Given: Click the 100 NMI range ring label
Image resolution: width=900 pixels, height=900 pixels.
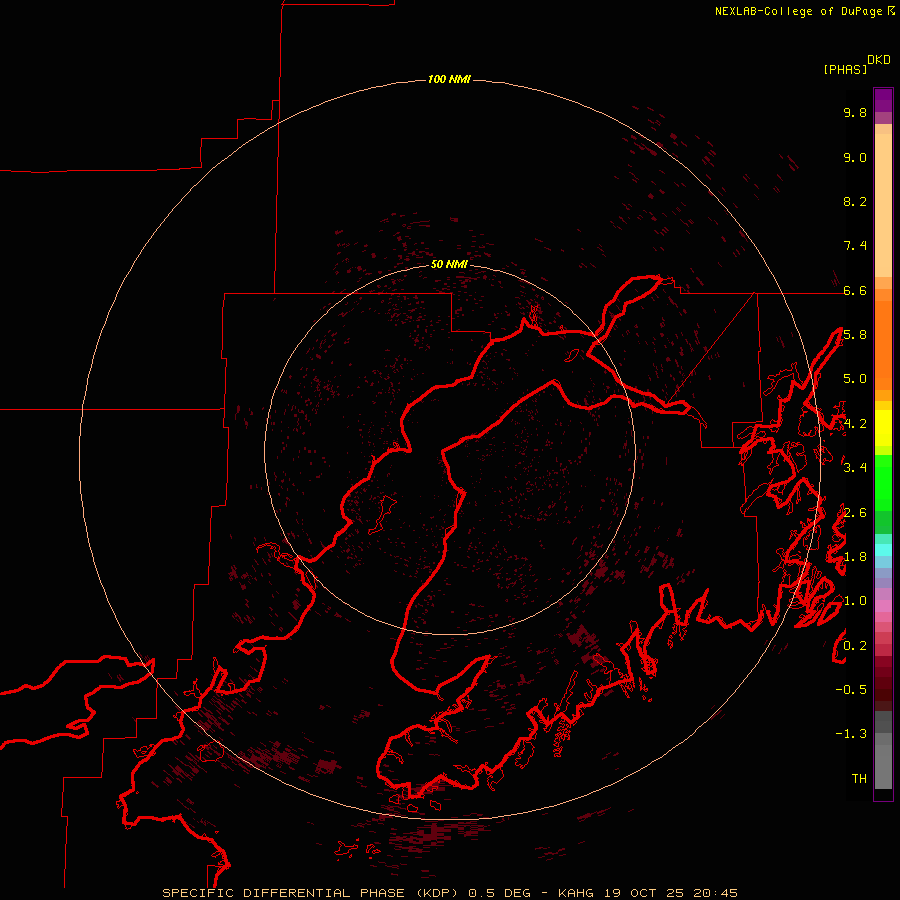Looking at the screenshot, I should point(449,79).
